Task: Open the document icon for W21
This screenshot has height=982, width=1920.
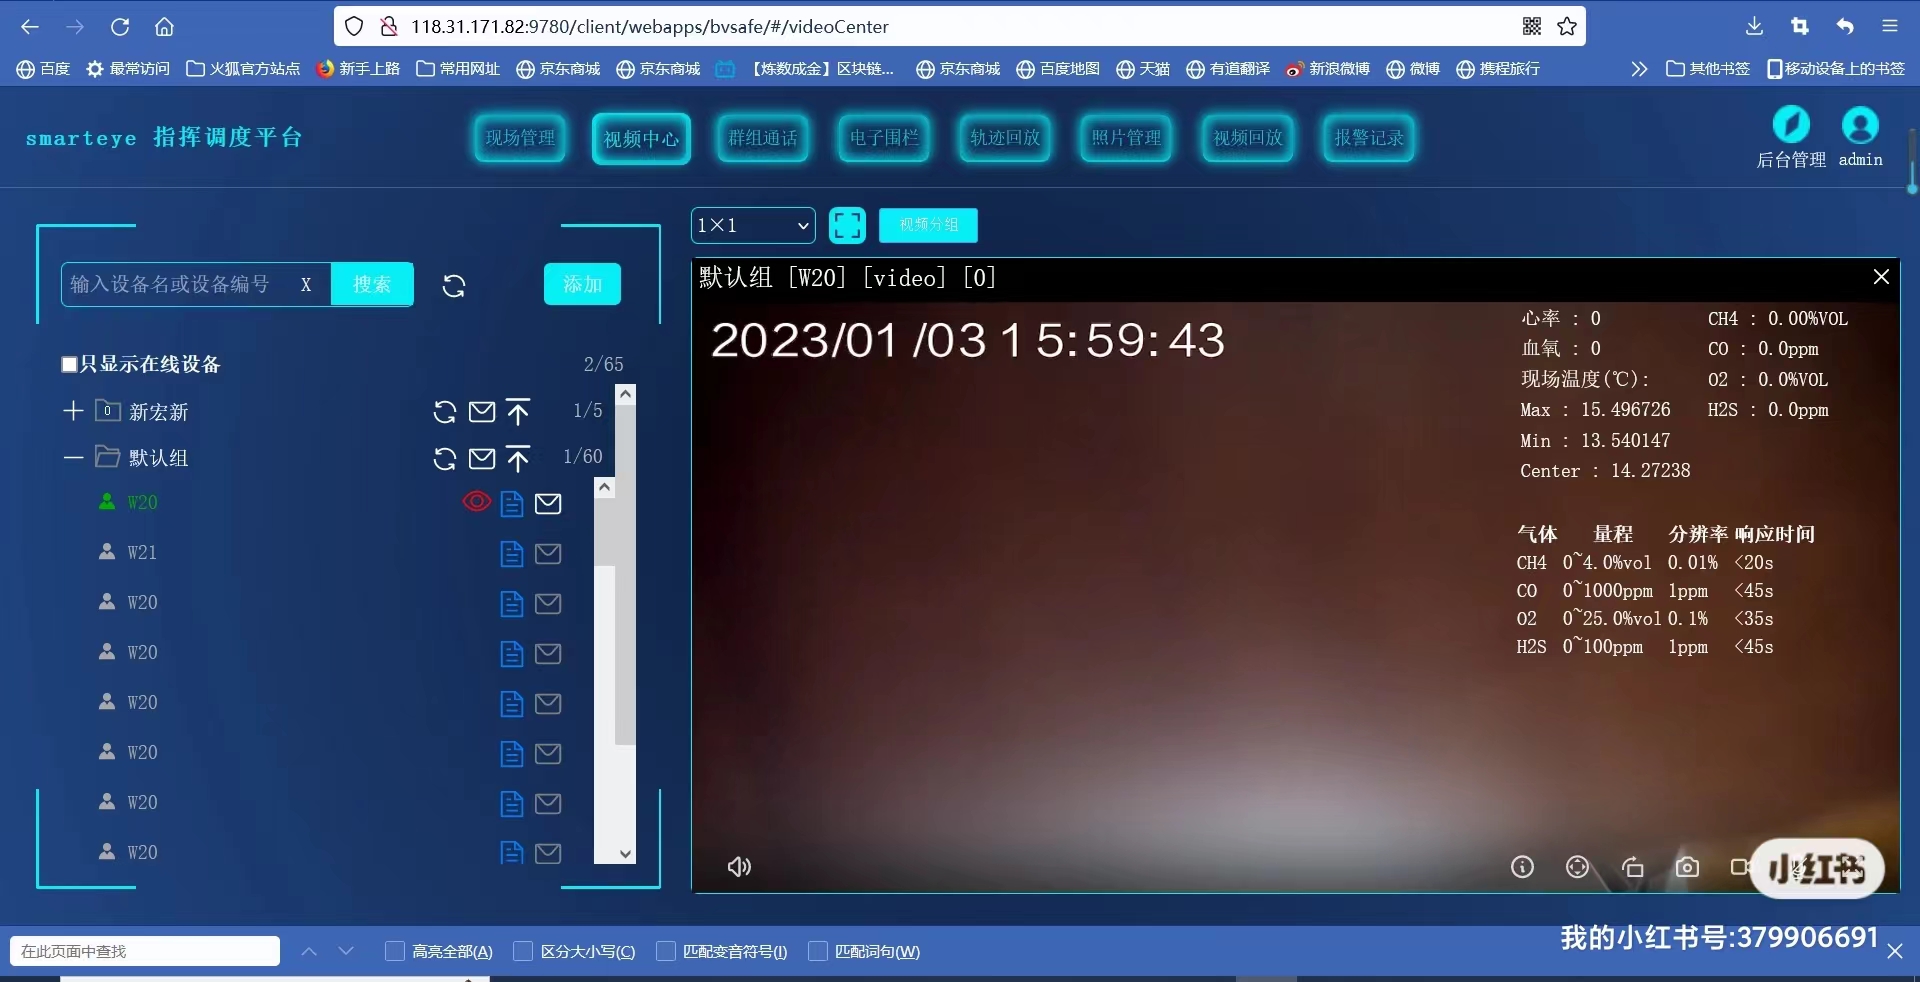Action: click(x=511, y=553)
